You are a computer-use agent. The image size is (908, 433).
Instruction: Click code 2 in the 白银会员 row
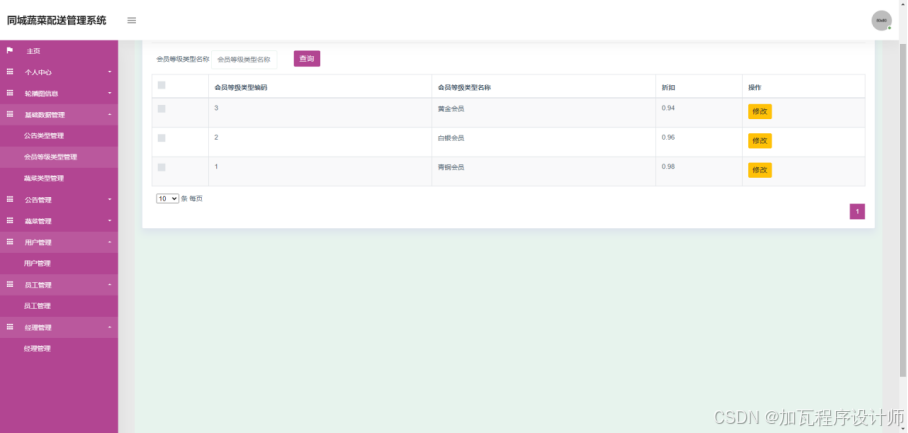pyautogui.click(x=216, y=137)
